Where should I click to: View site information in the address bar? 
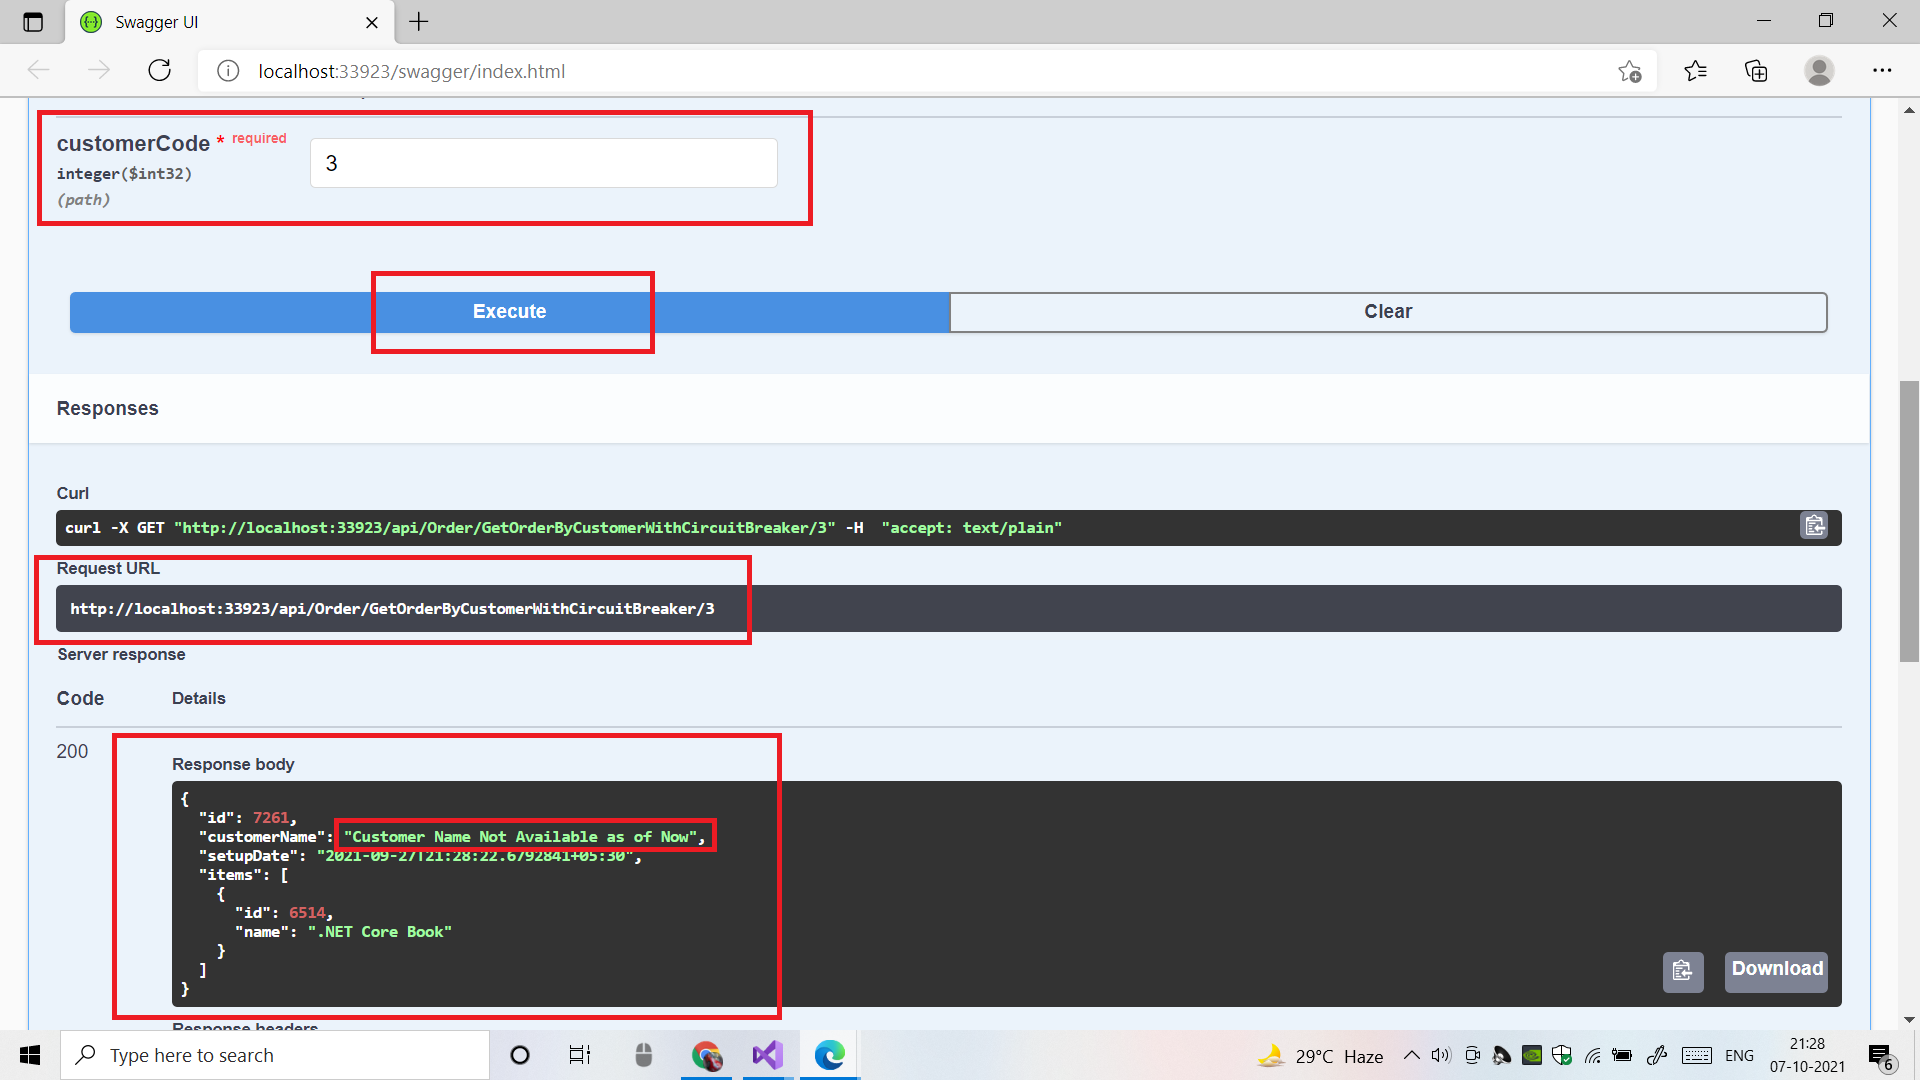pyautogui.click(x=227, y=70)
